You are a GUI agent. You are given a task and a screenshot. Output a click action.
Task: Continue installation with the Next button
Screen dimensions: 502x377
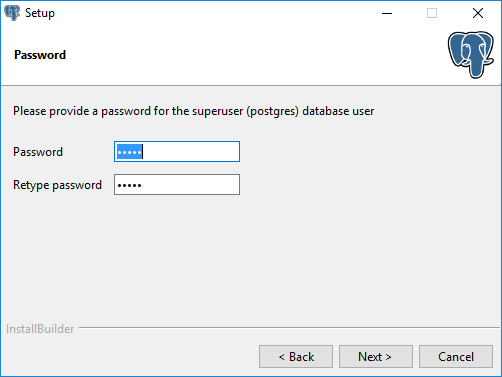pos(376,357)
